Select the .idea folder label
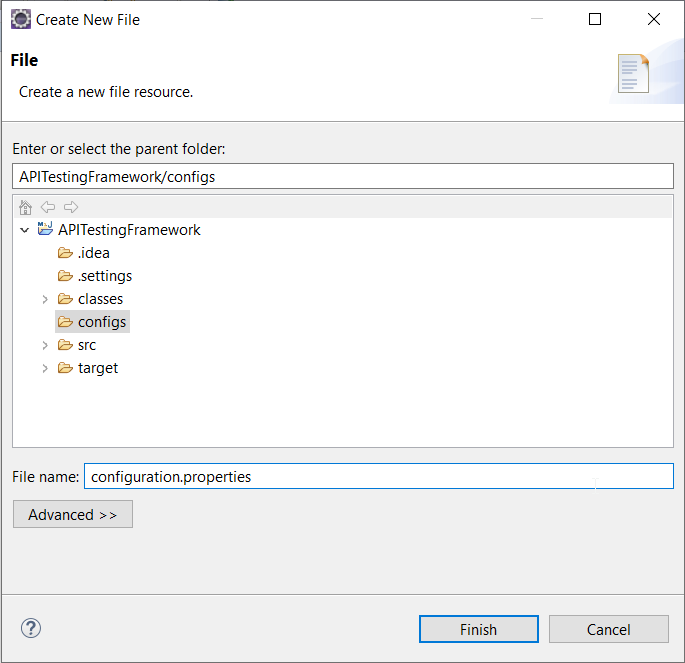Image resolution: width=685 pixels, height=663 pixels. coord(93,253)
